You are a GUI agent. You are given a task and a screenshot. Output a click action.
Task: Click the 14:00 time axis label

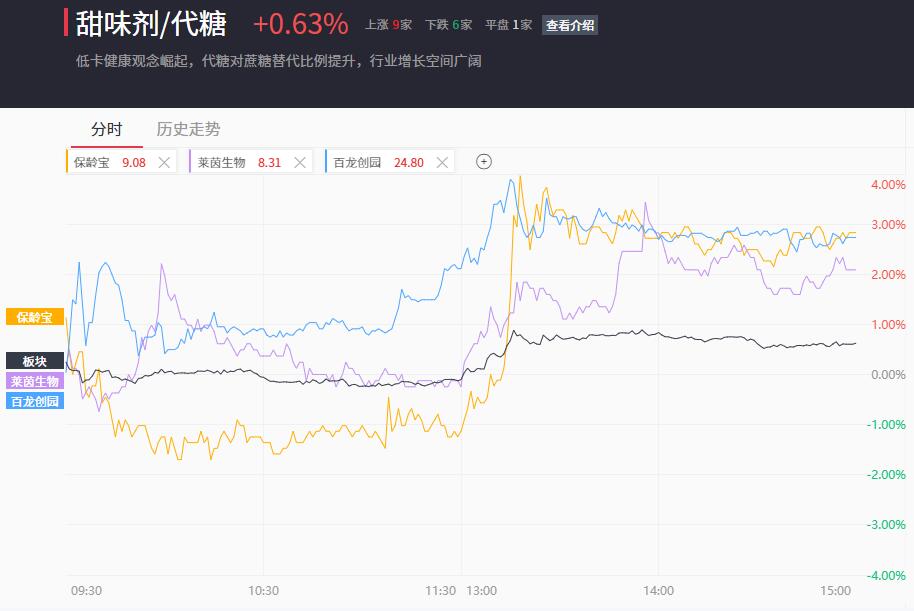pyautogui.click(x=658, y=591)
